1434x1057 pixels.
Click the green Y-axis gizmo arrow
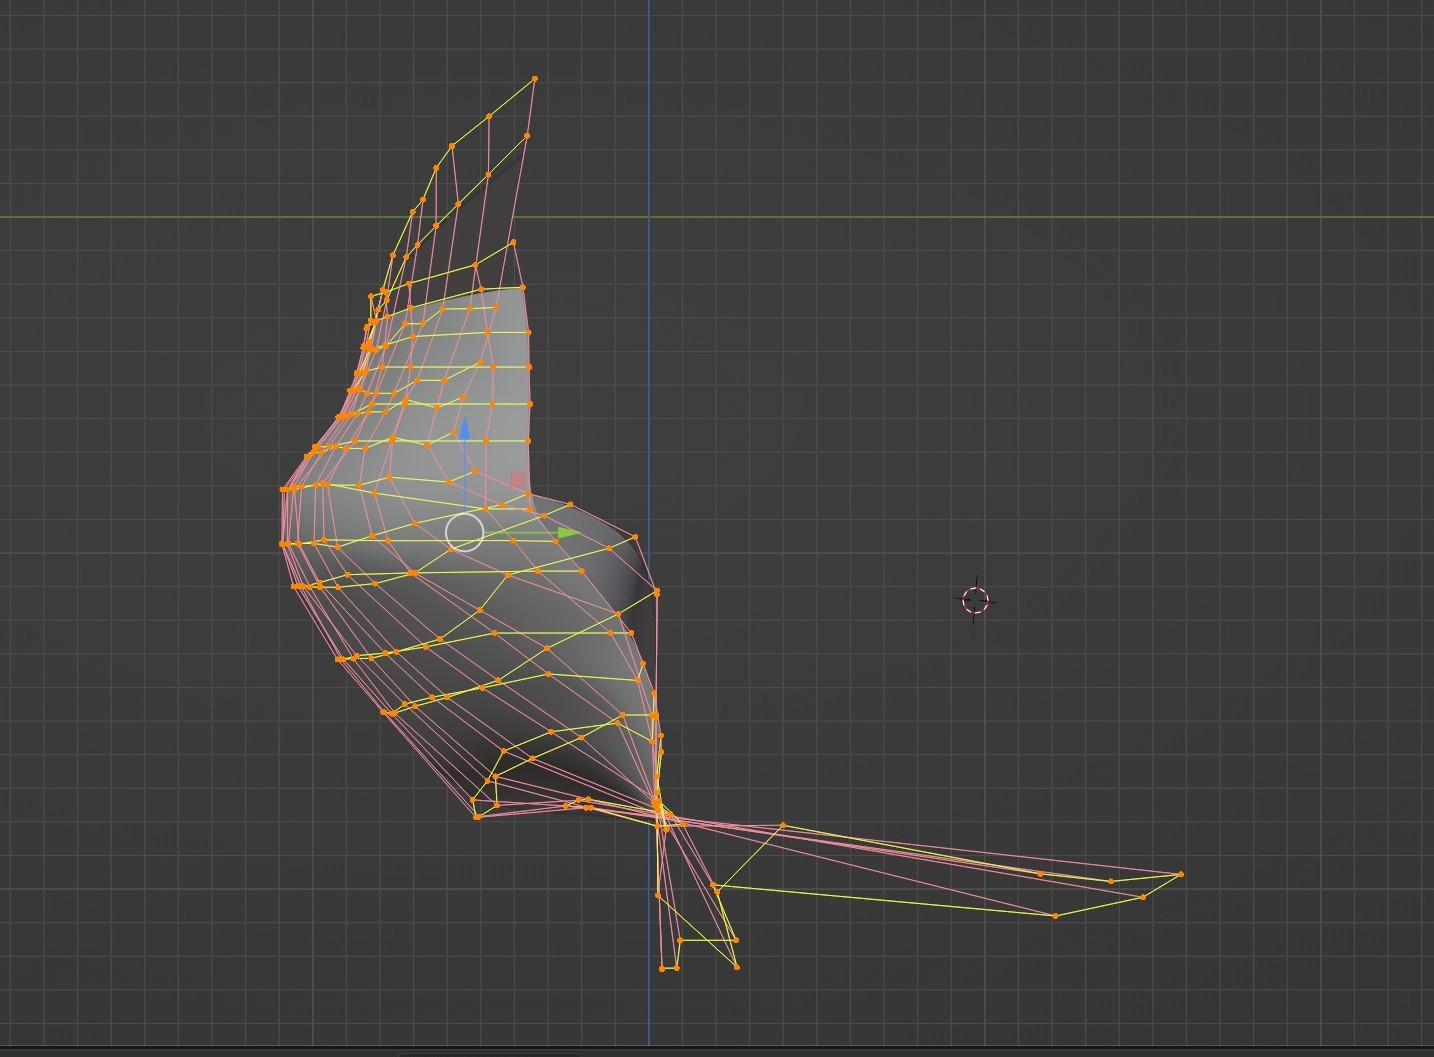click(567, 534)
